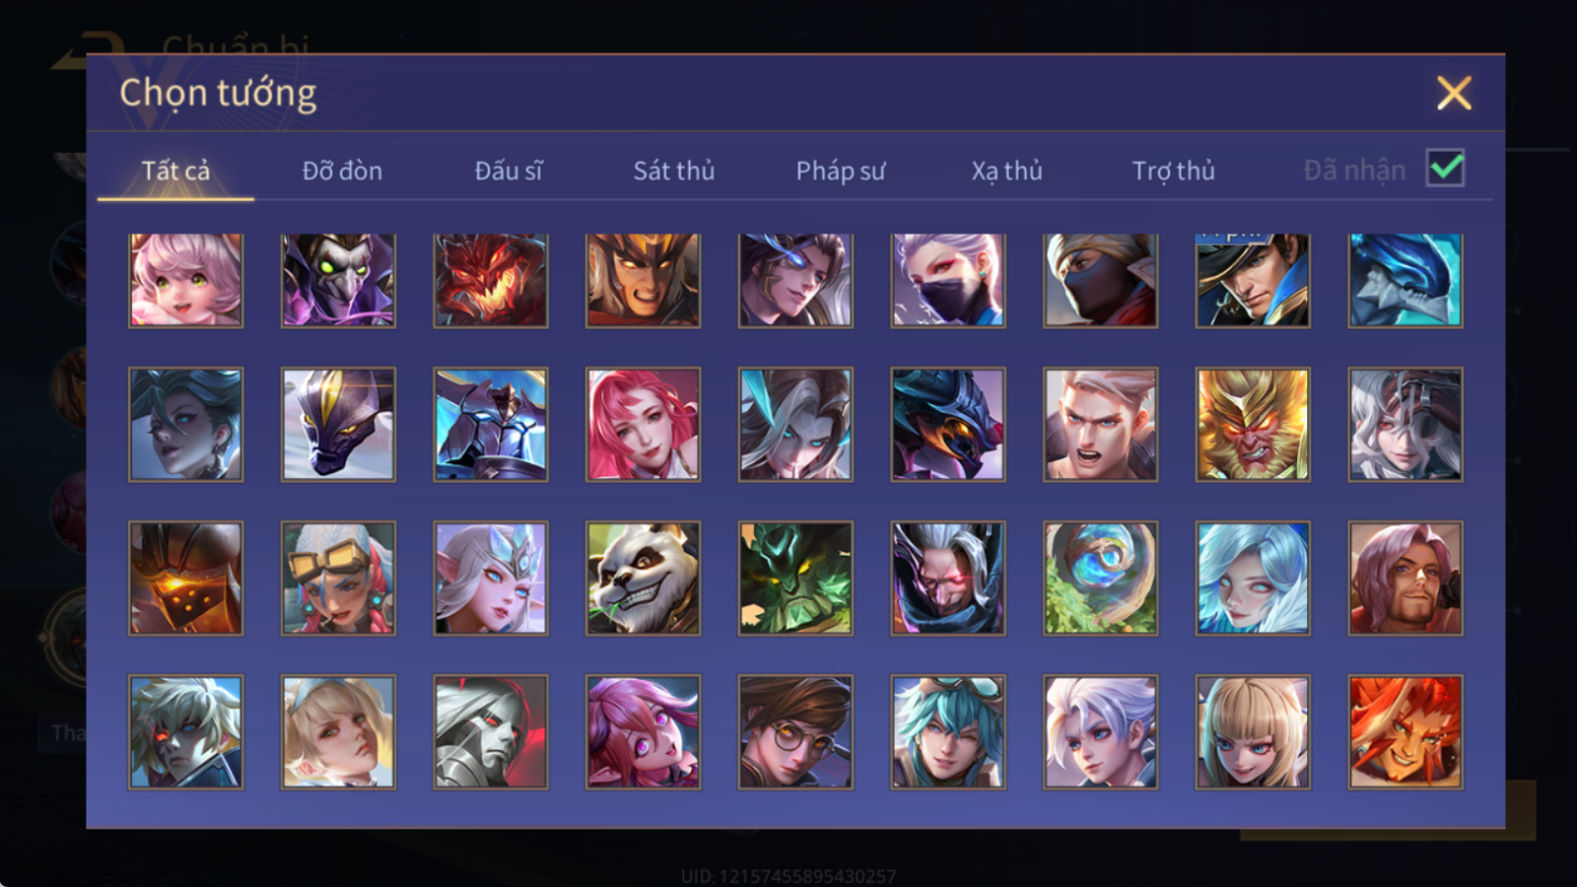Select the swirling blue orb hero portrait
The image size is (1577, 887).
[1100, 578]
